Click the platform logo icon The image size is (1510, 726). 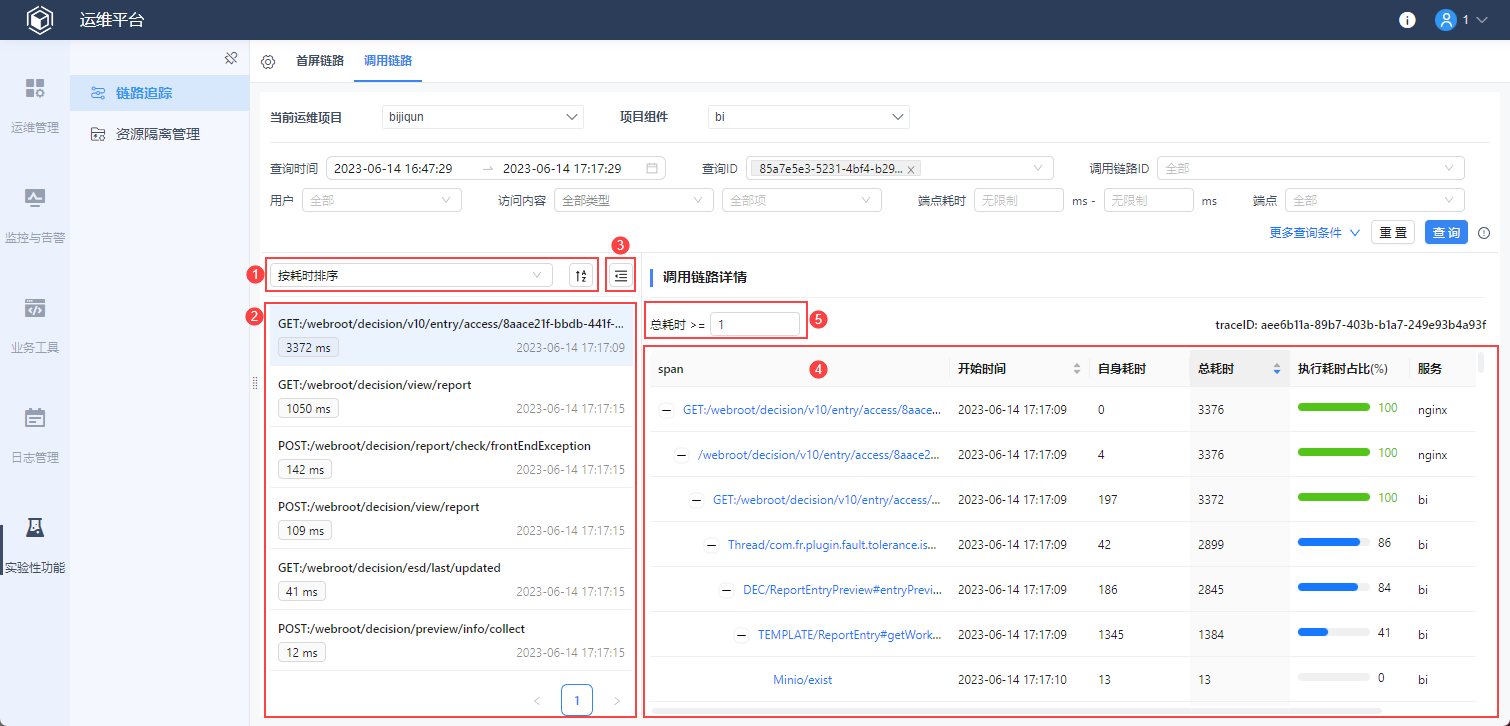tap(39, 20)
